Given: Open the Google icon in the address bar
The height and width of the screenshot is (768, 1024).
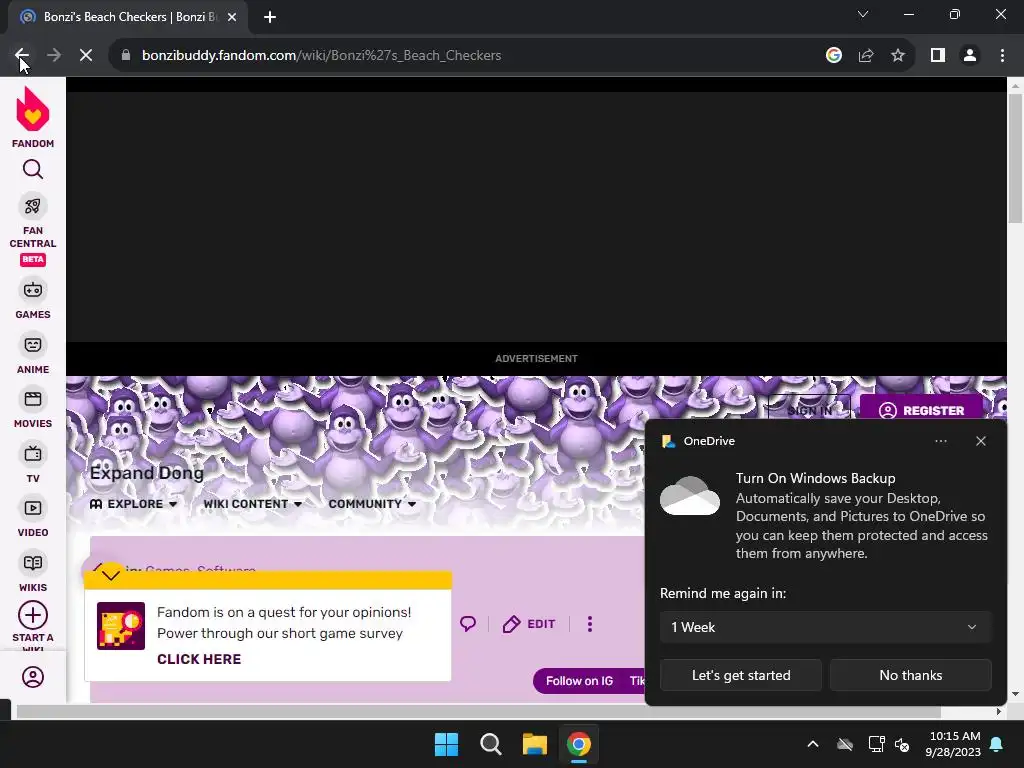Looking at the screenshot, I should [833, 56].
